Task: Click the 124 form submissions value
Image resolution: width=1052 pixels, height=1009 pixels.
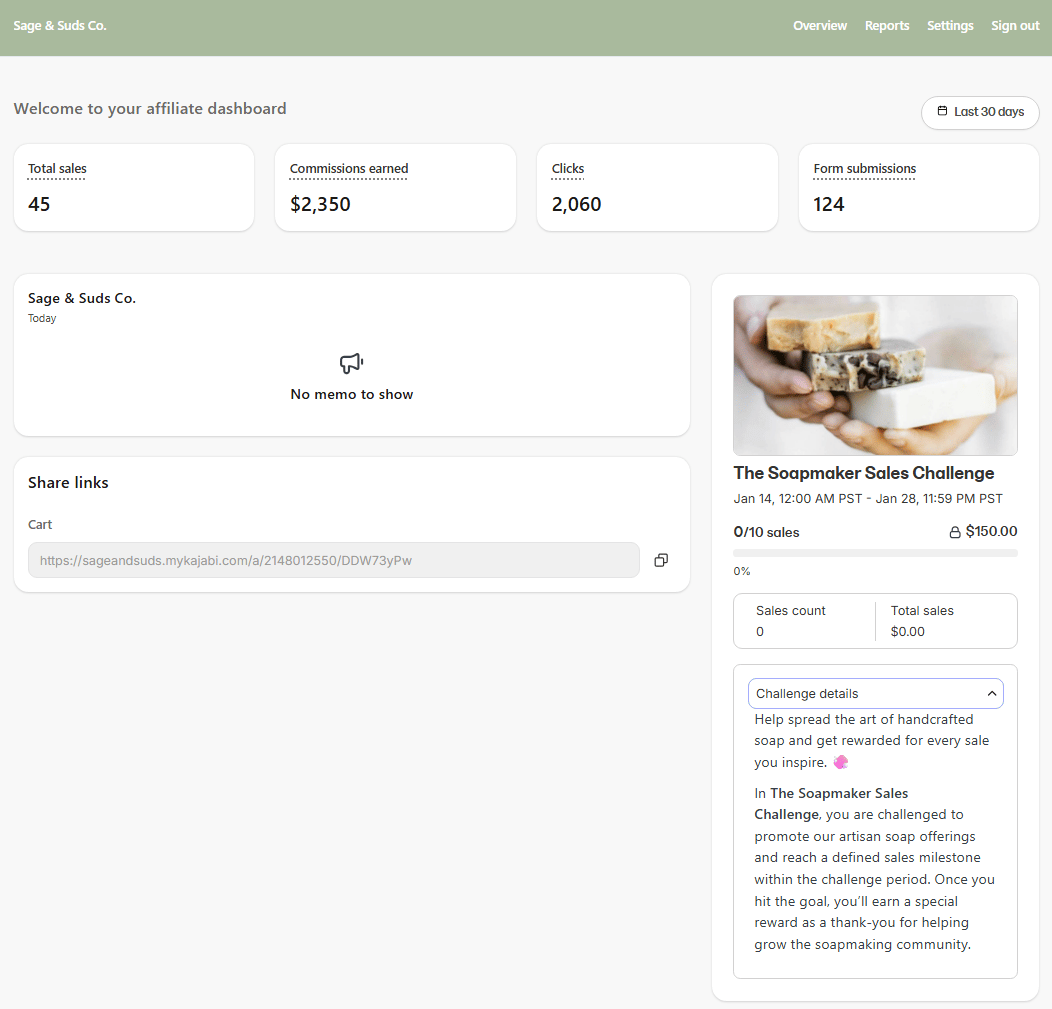Action: point(829,204)
